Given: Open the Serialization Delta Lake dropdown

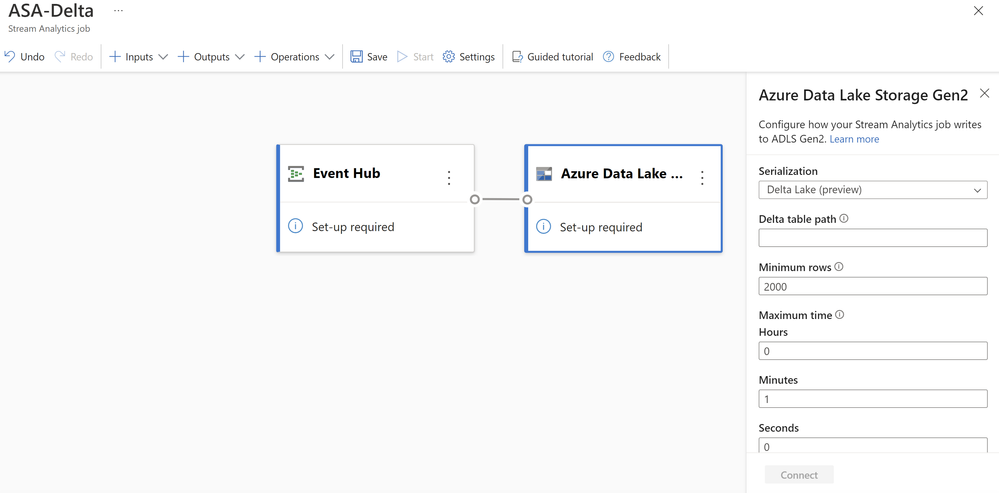Looking at the screenshot, I should coord(873,190).
